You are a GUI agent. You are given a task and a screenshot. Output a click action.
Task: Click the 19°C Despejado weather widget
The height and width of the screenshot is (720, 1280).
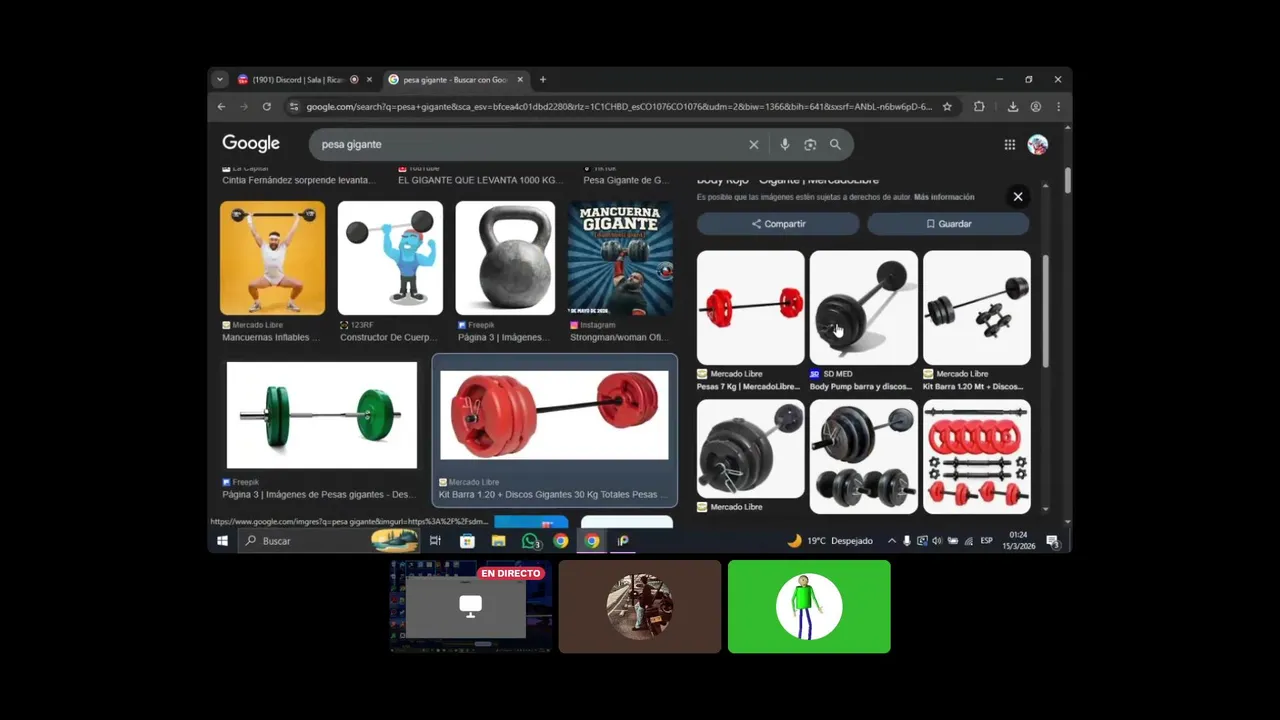point(831,541)
